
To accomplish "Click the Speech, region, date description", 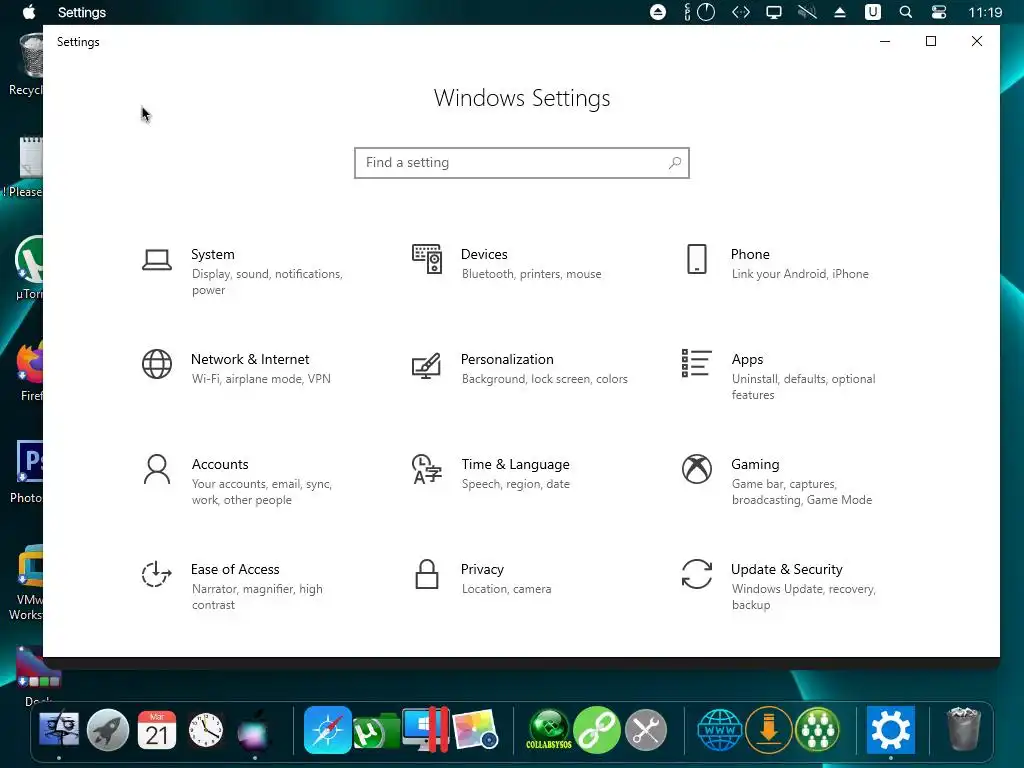I will point(515,484).
